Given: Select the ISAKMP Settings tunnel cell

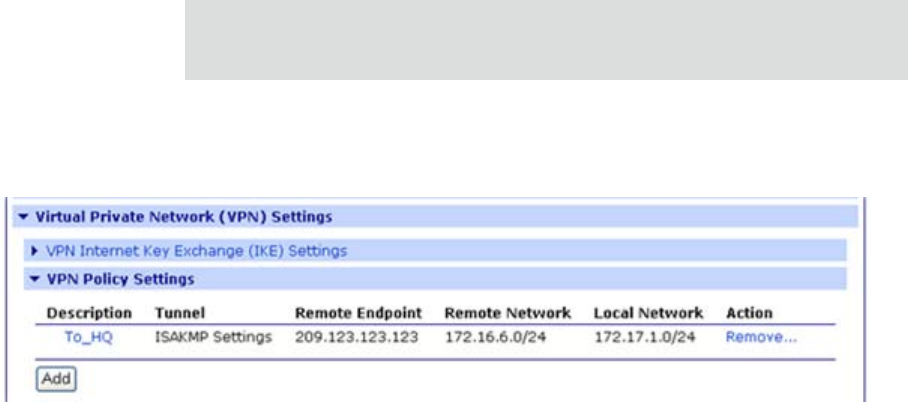Looking at the screenshot, I should 213,338.
